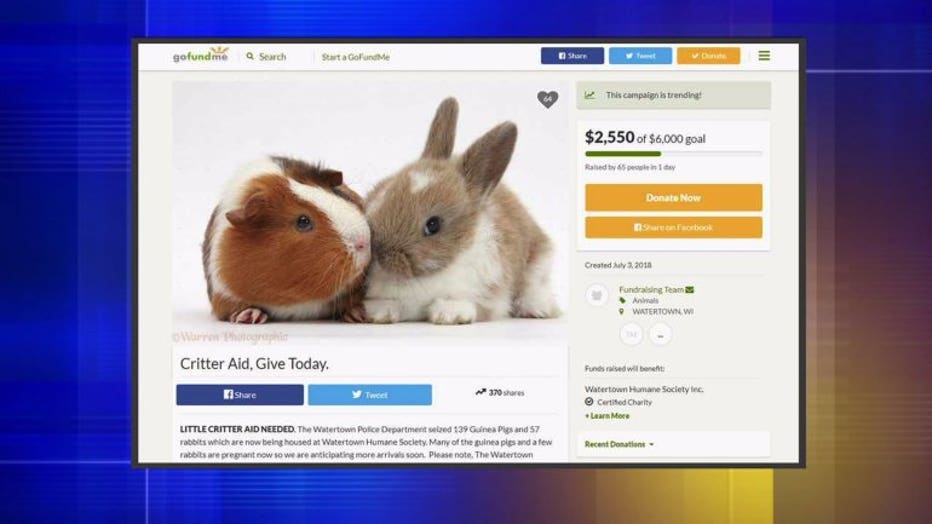This screenshot has height=524, width=932.
Task: Click Share on Facebook button
Action: click(x=673, y=228)
